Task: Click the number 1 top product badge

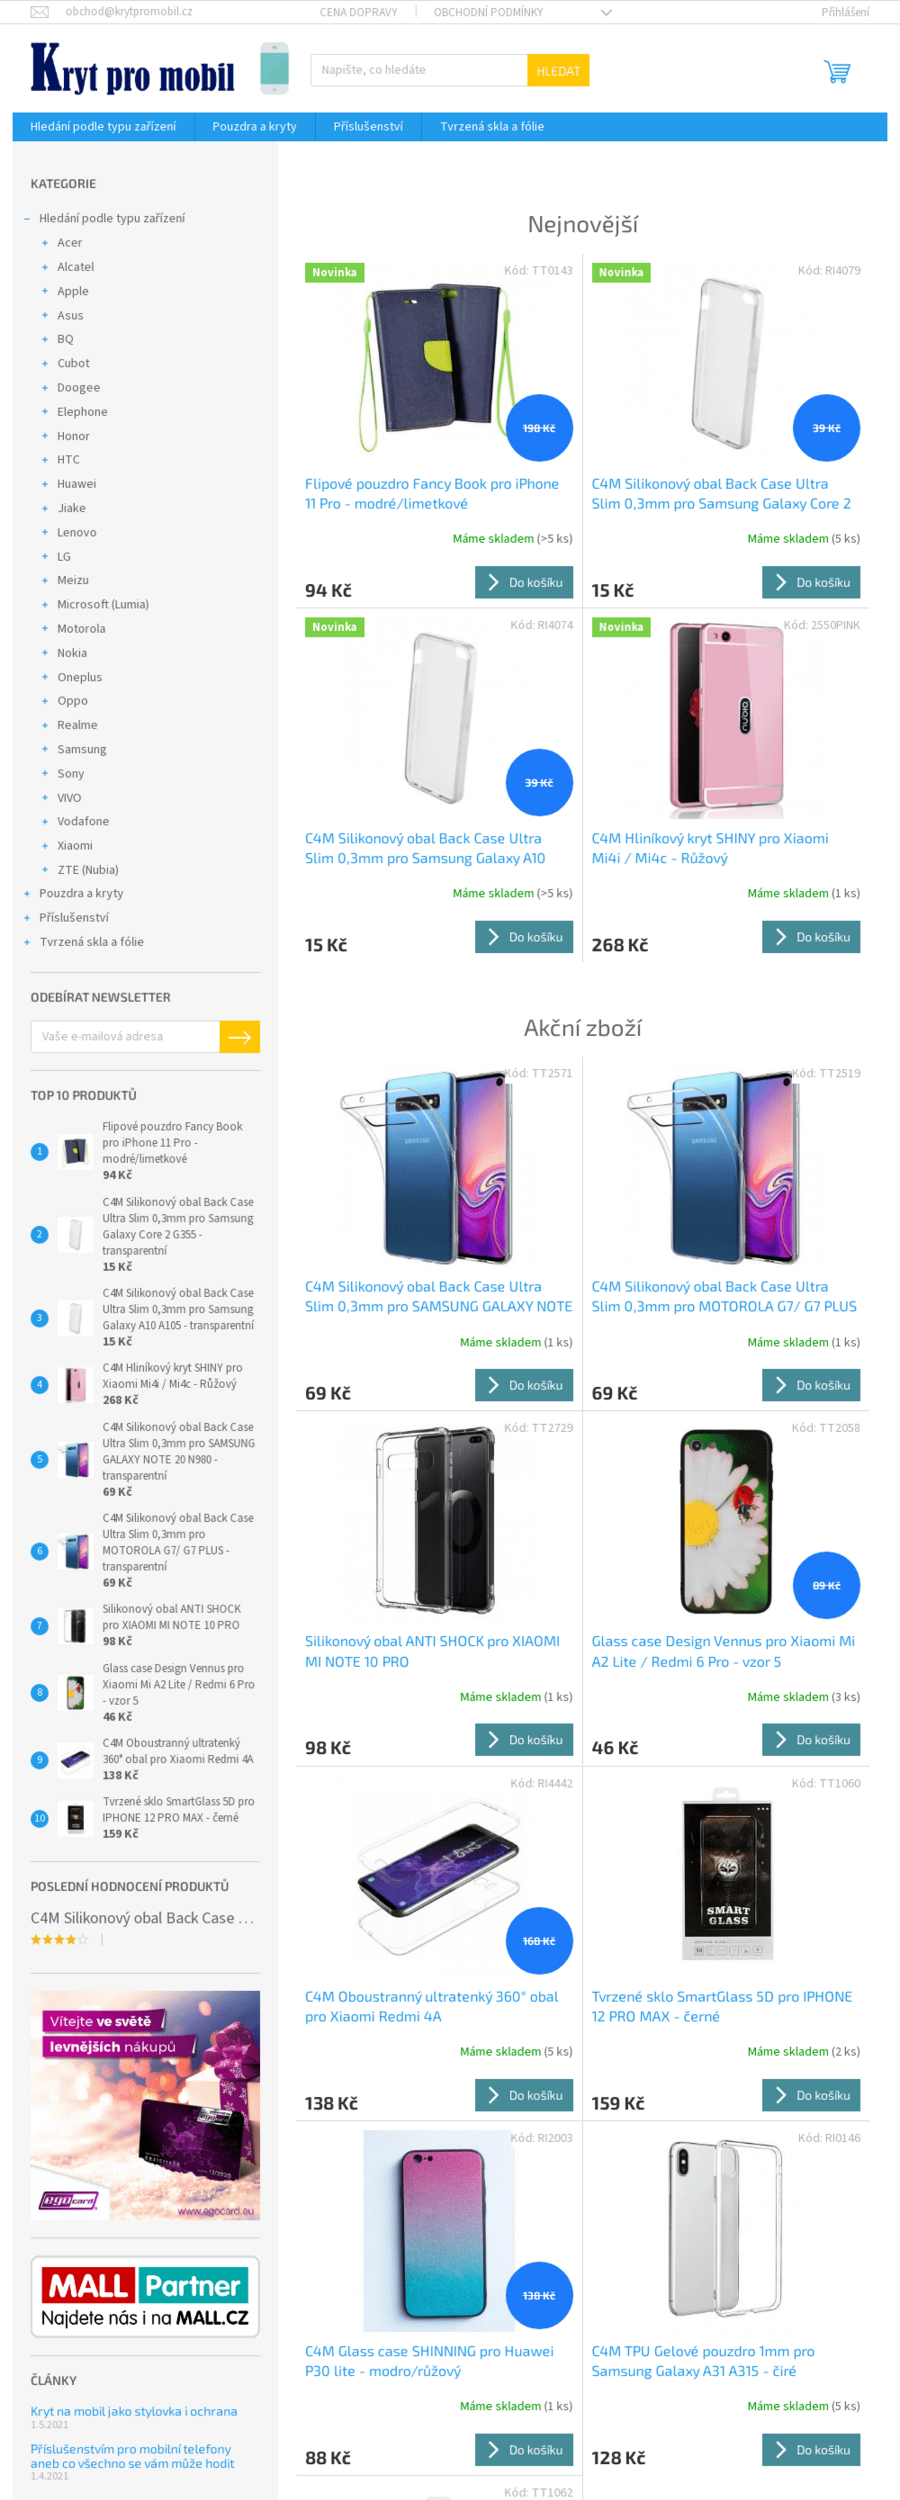Action: coord(39,1151)
